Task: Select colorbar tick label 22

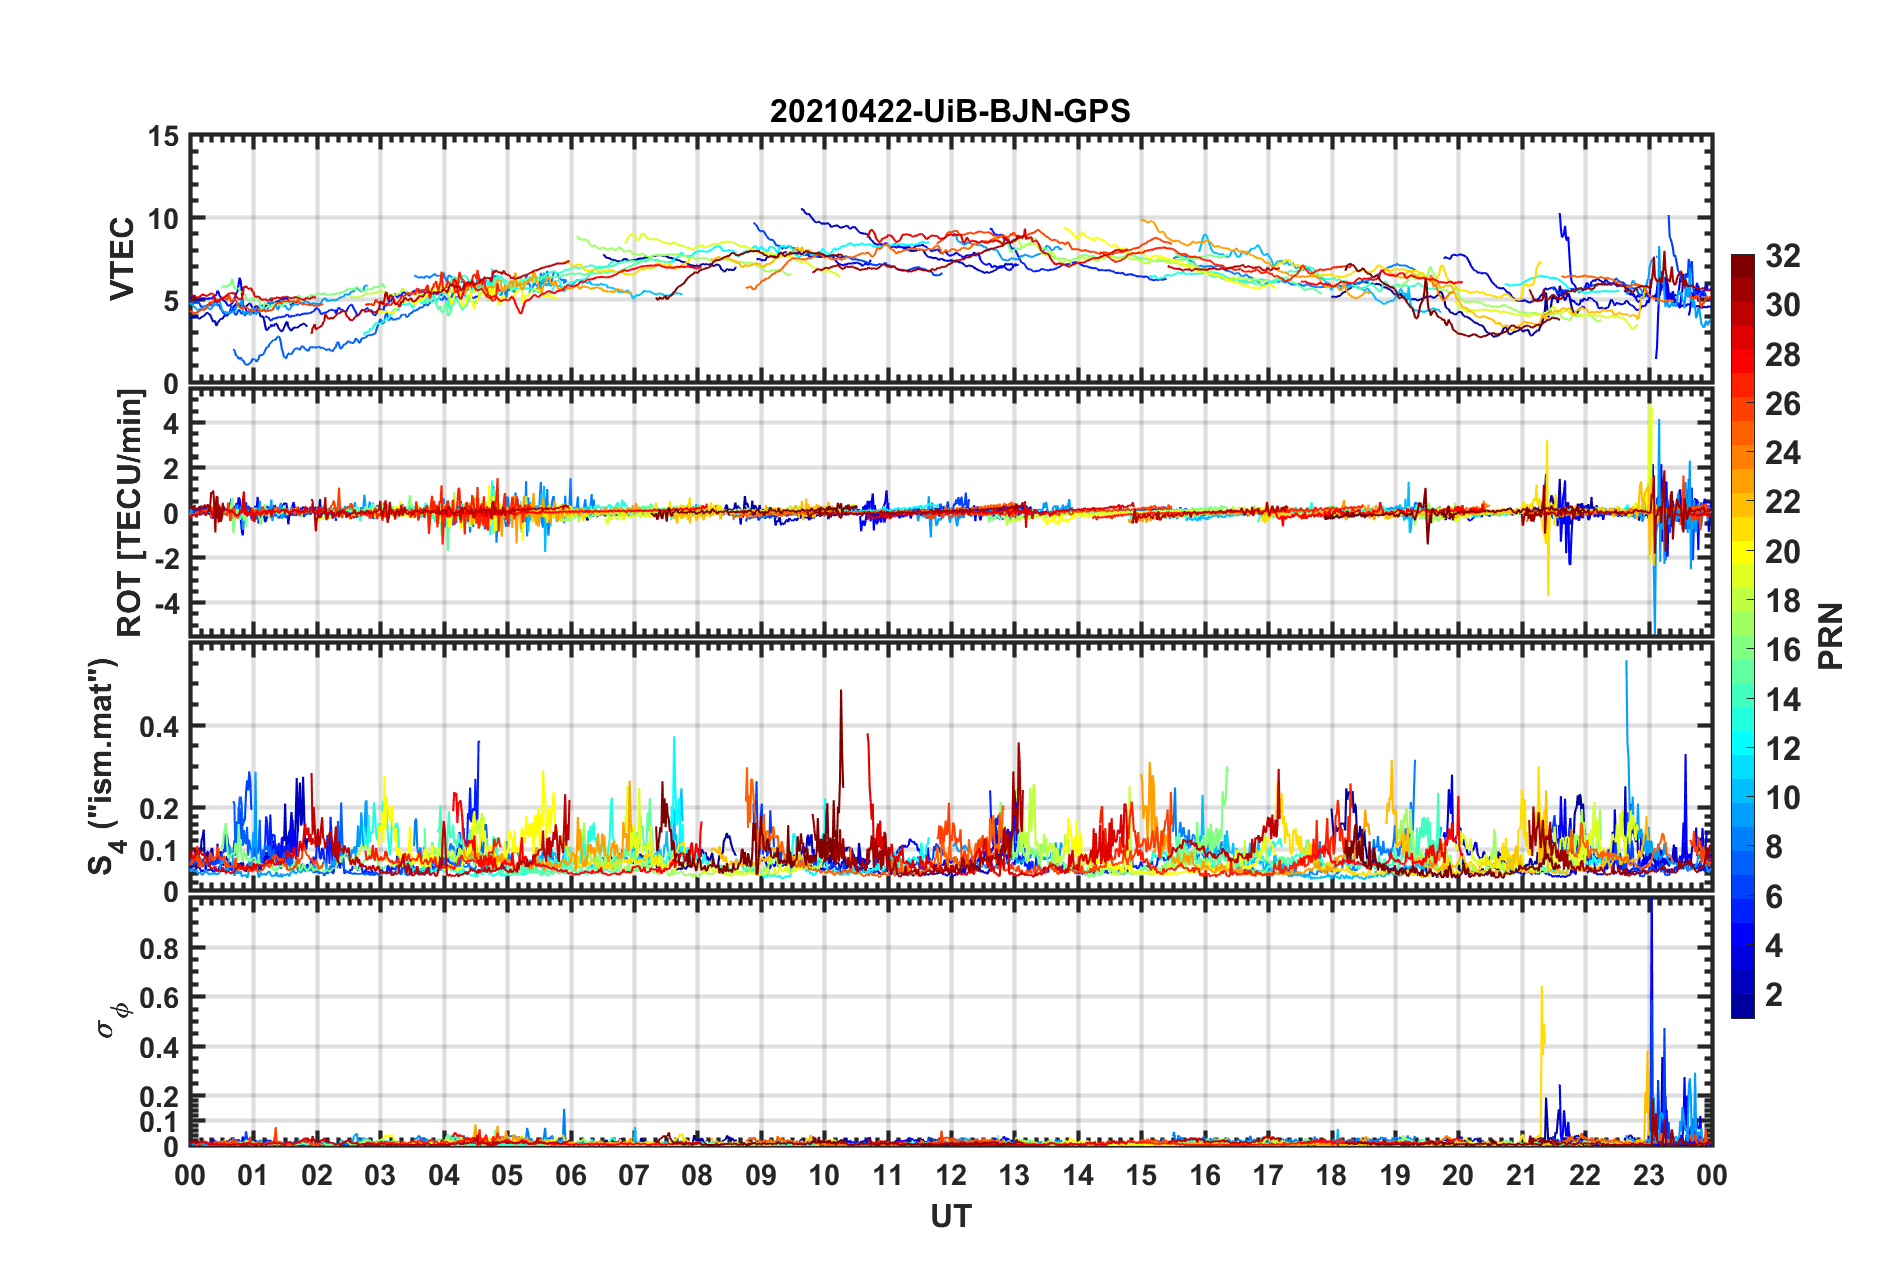Action: (1782, 502)
